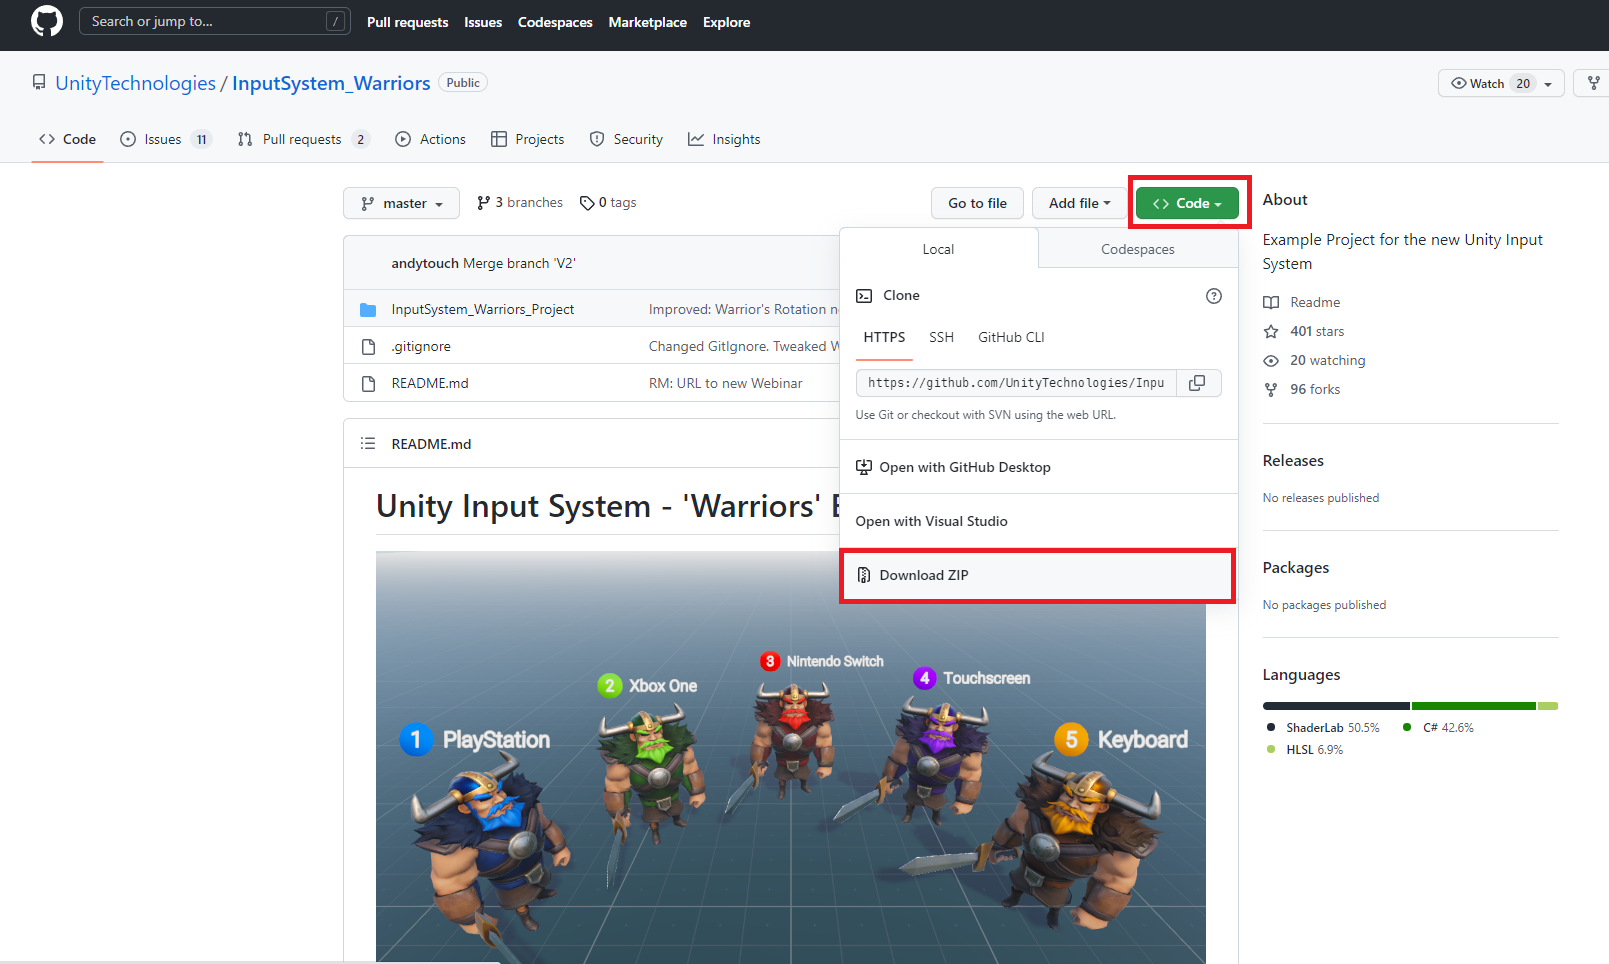This screenshot has width=1609, height=964.
Task: Click the dark ShaderLab segment of the language bar
Action: (x=1336, y=706)
